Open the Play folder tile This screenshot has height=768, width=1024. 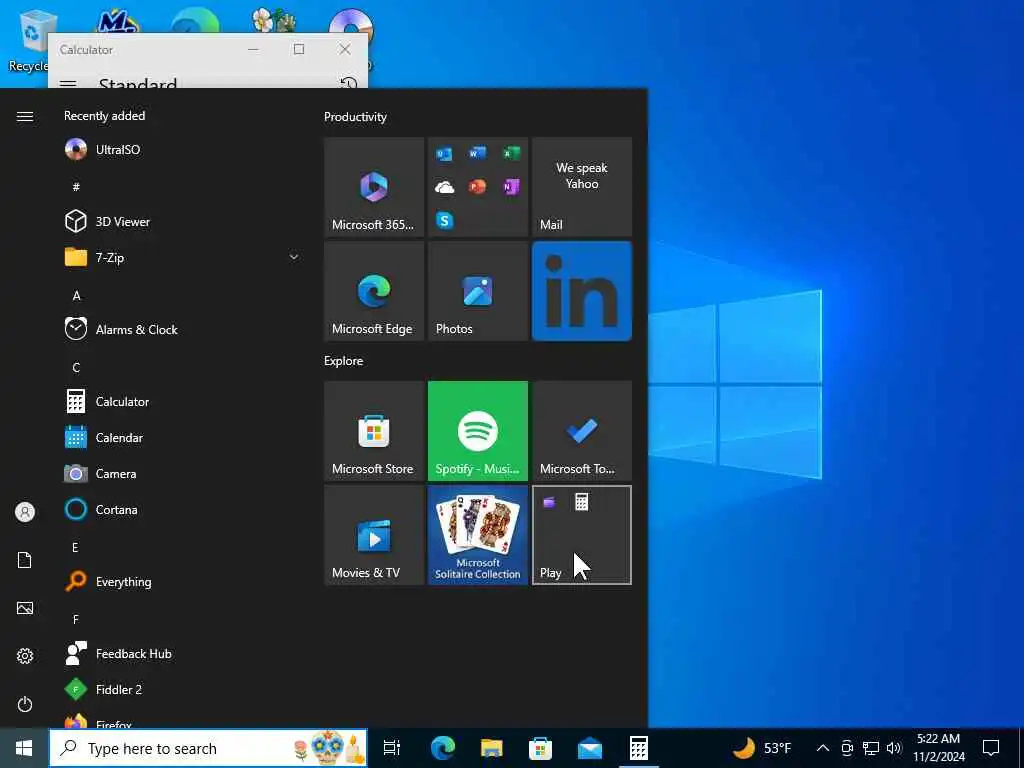coord(582,535)
